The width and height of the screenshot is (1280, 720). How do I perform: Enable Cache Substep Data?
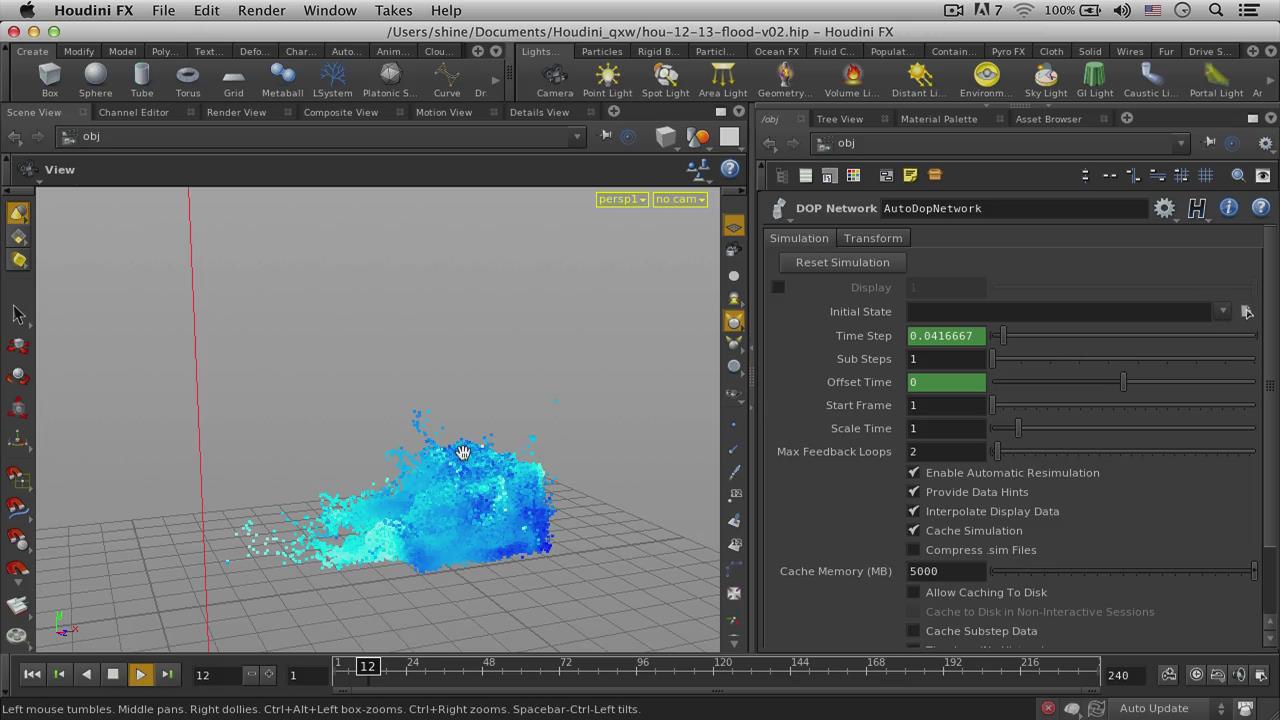pyautogui.click(x=913, y=631)
